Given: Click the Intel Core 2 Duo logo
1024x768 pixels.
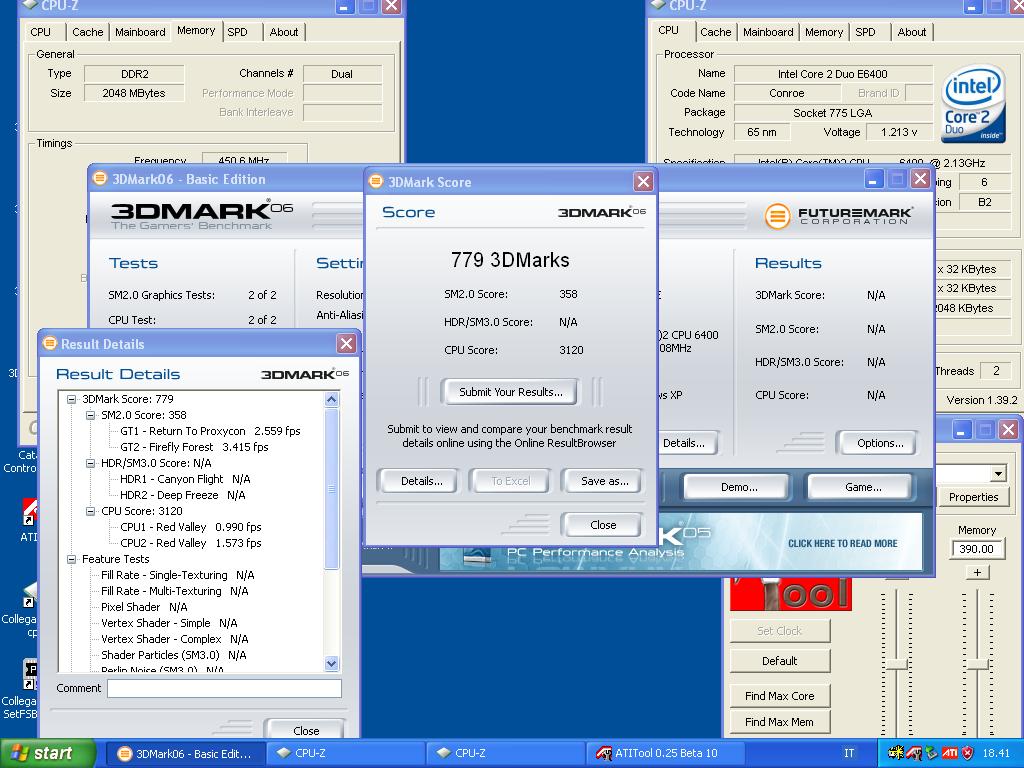Looking at the screenshot, I should coord(972,104).
